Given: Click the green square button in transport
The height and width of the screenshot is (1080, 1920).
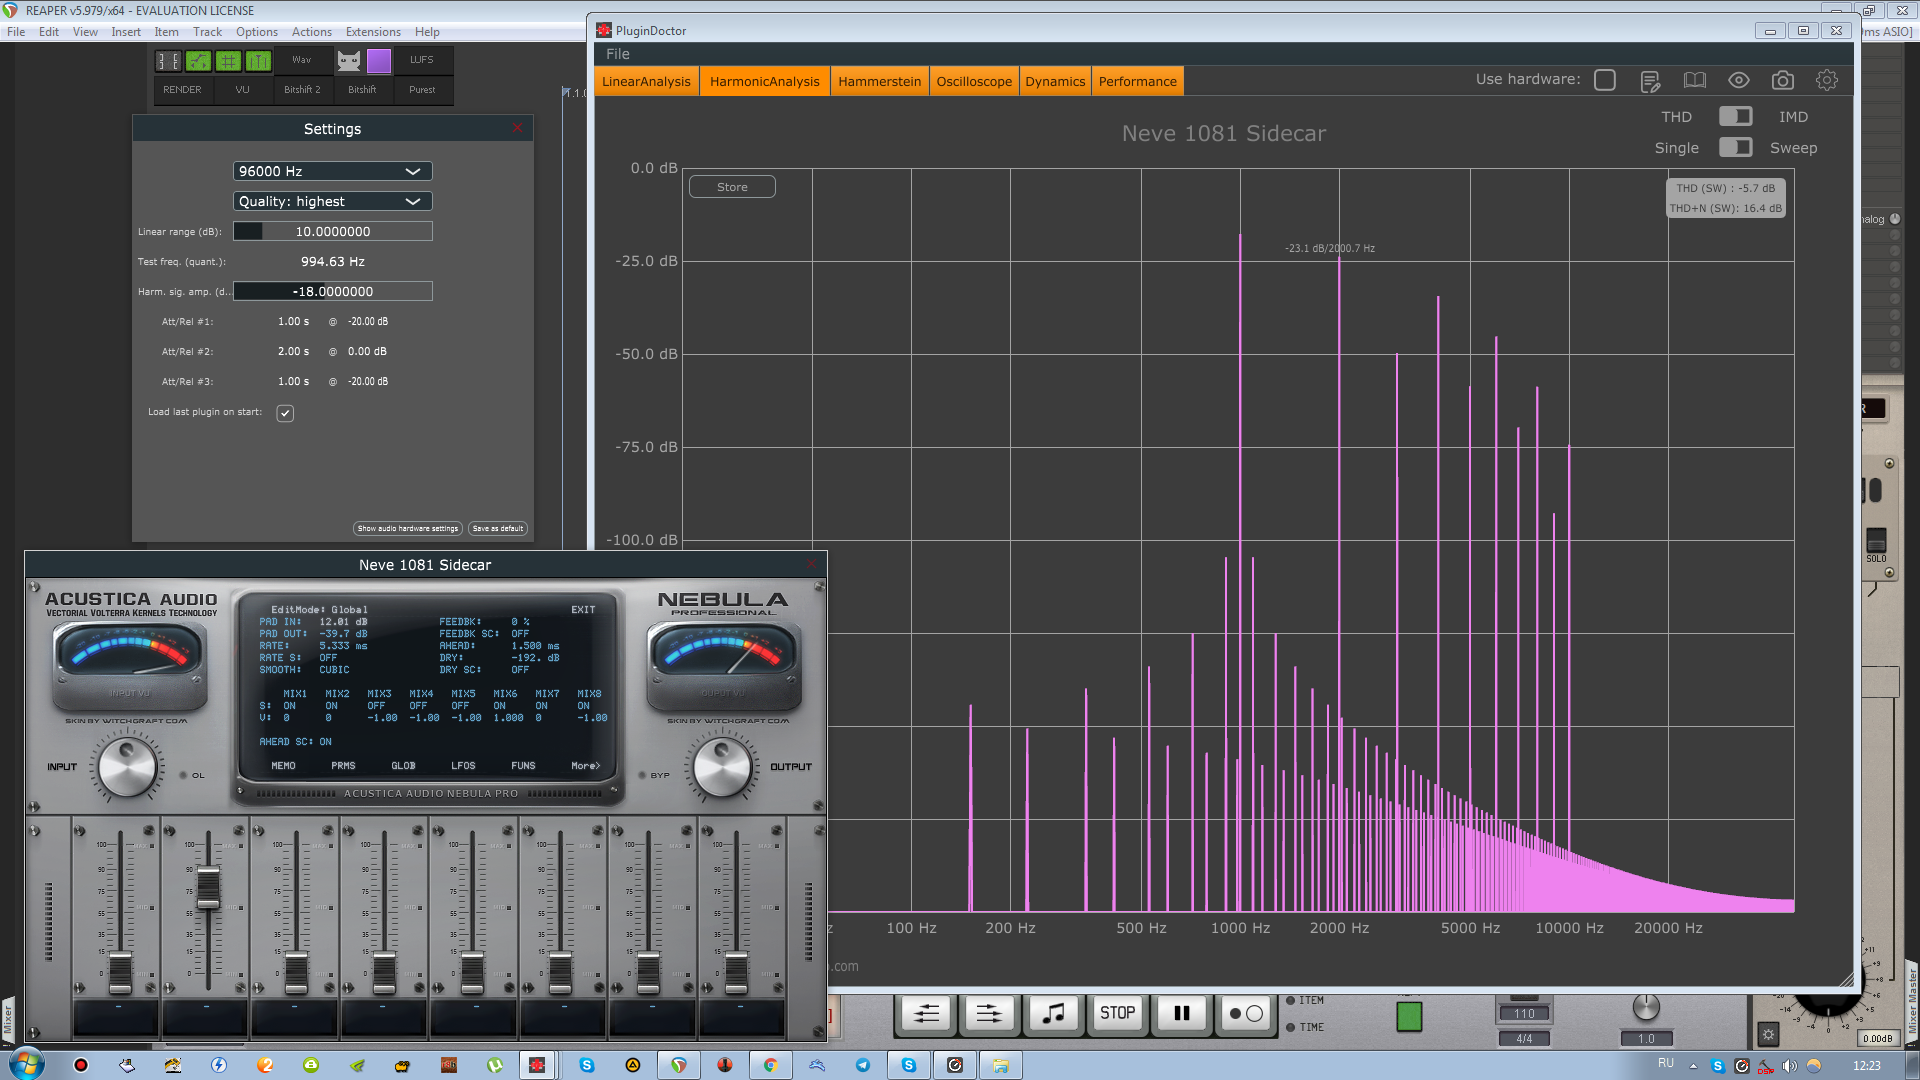Looking at the screenshot, I should [x=1409, y=1017].
